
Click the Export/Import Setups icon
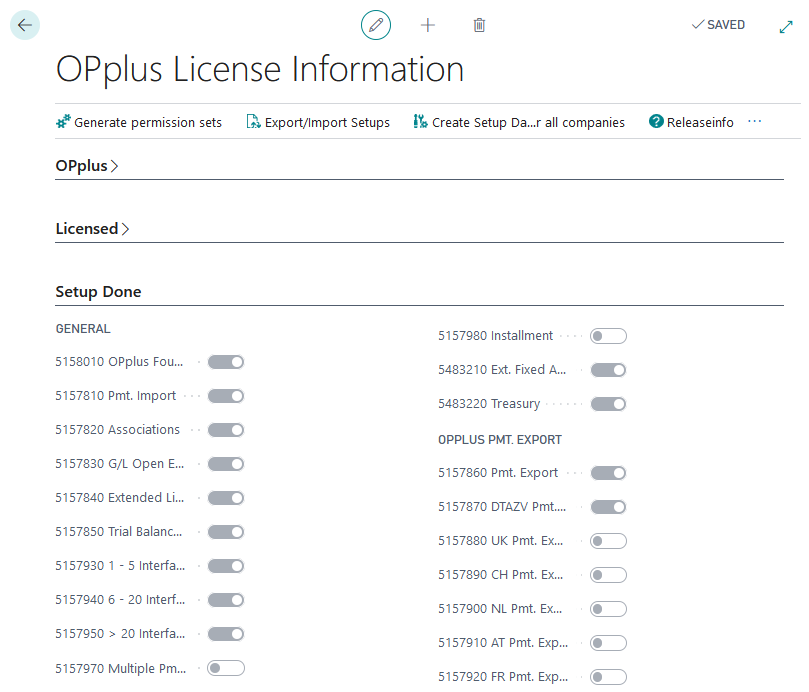(253, 122)
